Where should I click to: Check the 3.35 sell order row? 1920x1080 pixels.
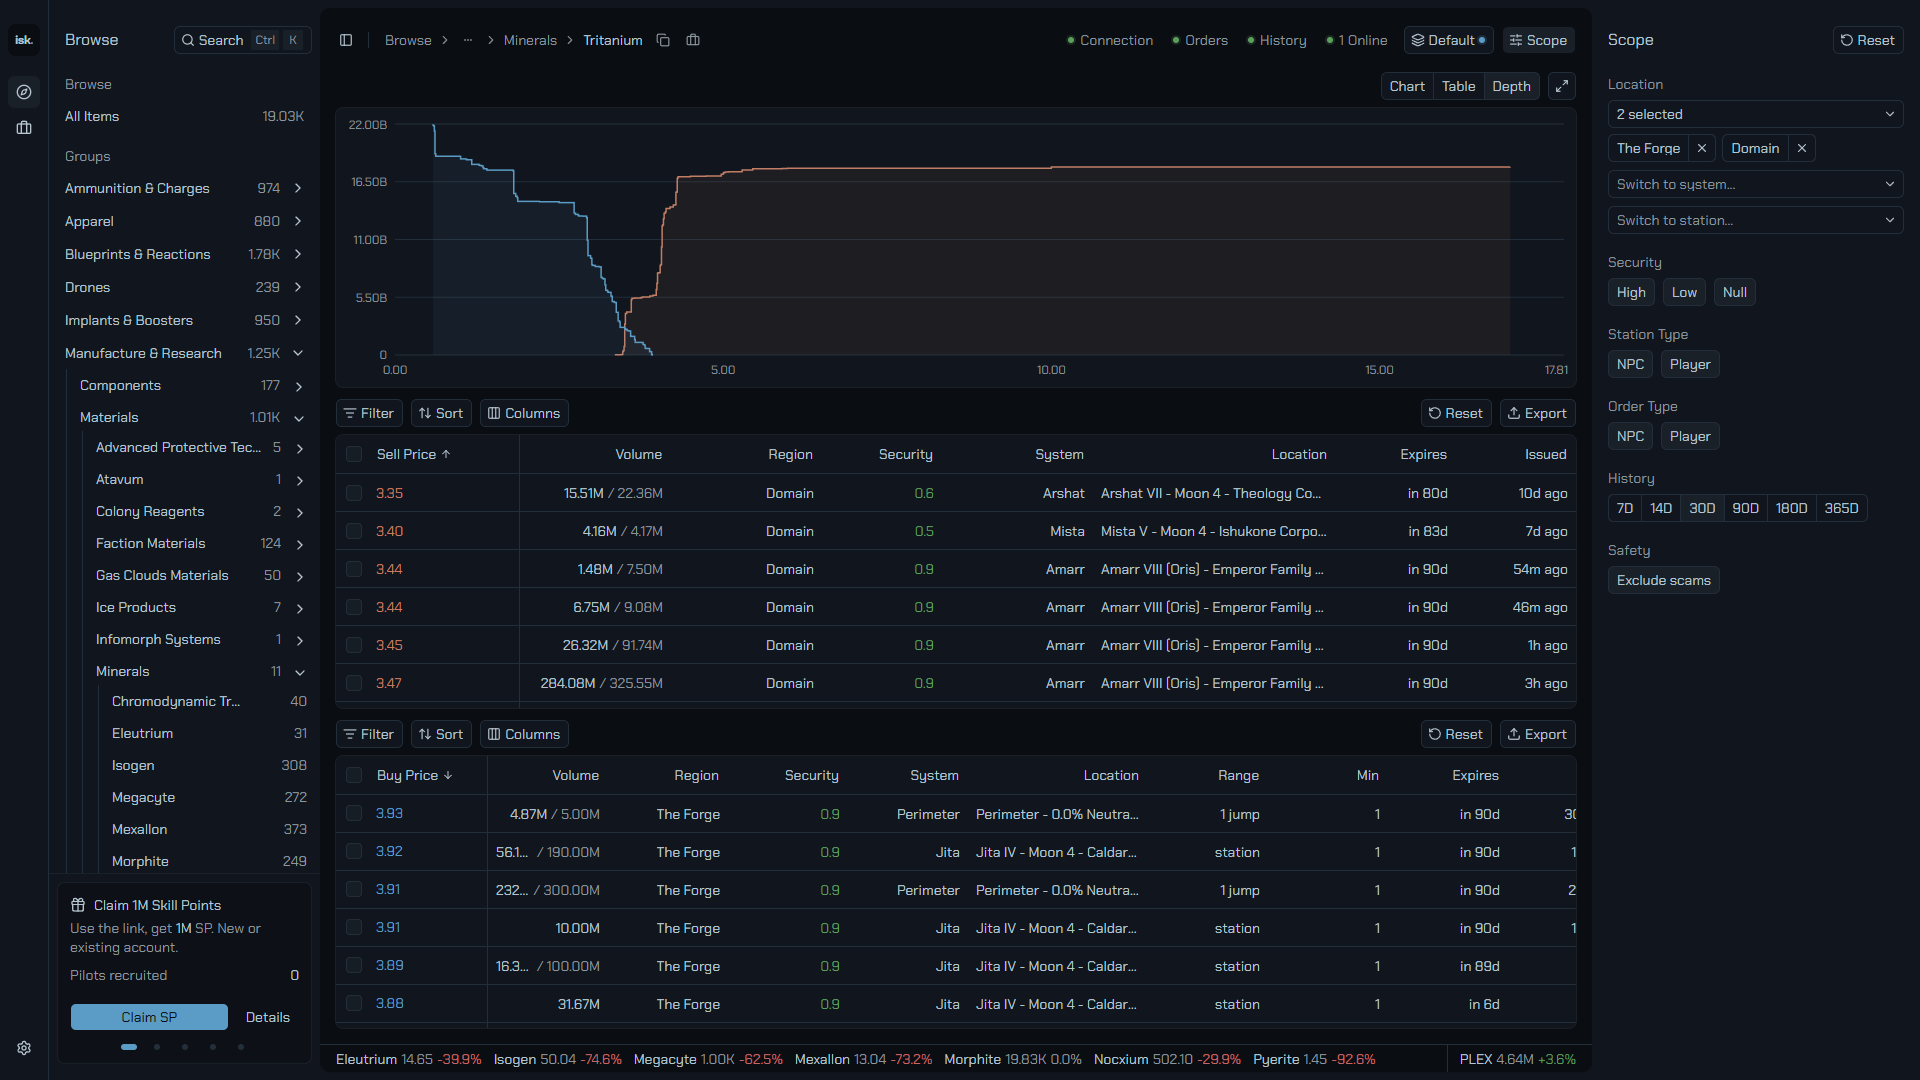click(x=354, y=493)
